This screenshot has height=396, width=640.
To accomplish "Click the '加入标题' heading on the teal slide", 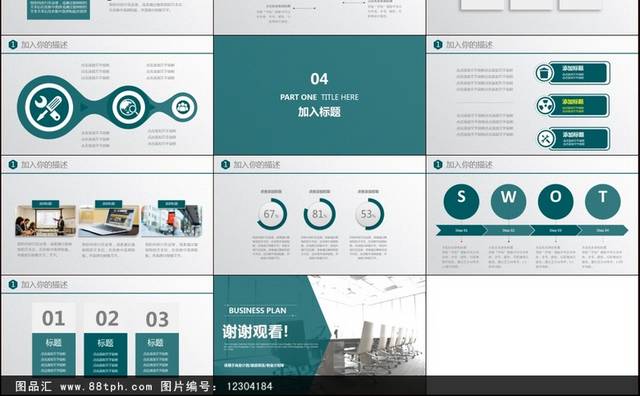I will coord(319,112).
